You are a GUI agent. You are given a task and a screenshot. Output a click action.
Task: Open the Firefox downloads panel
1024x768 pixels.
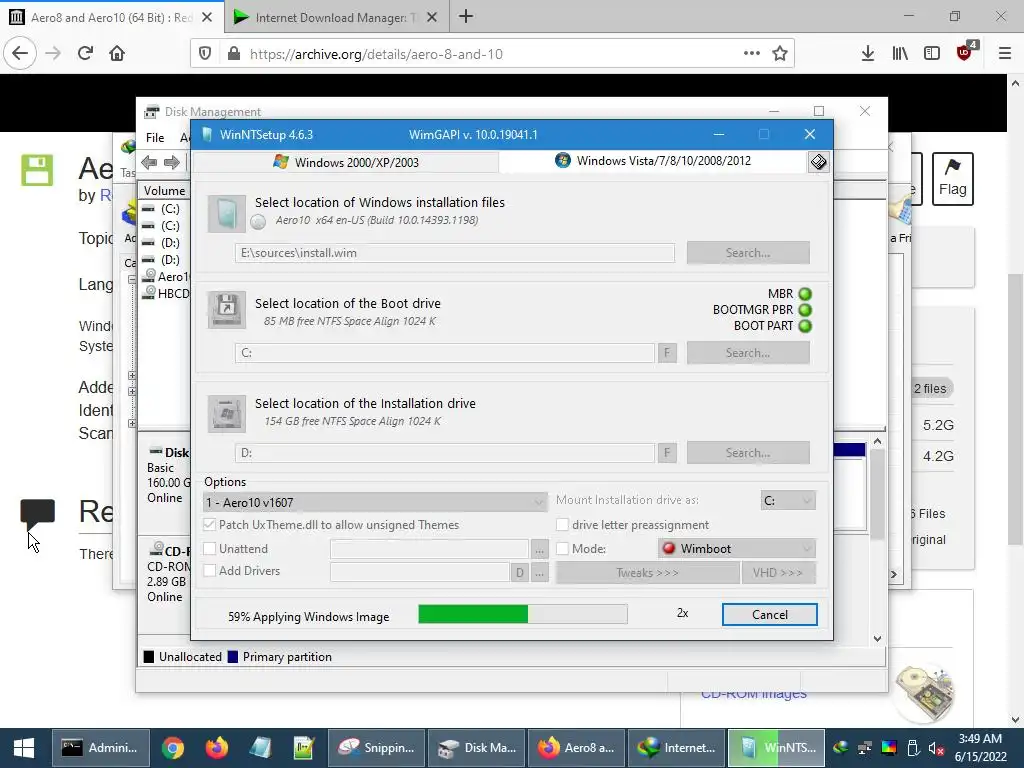tap(868, 54)
